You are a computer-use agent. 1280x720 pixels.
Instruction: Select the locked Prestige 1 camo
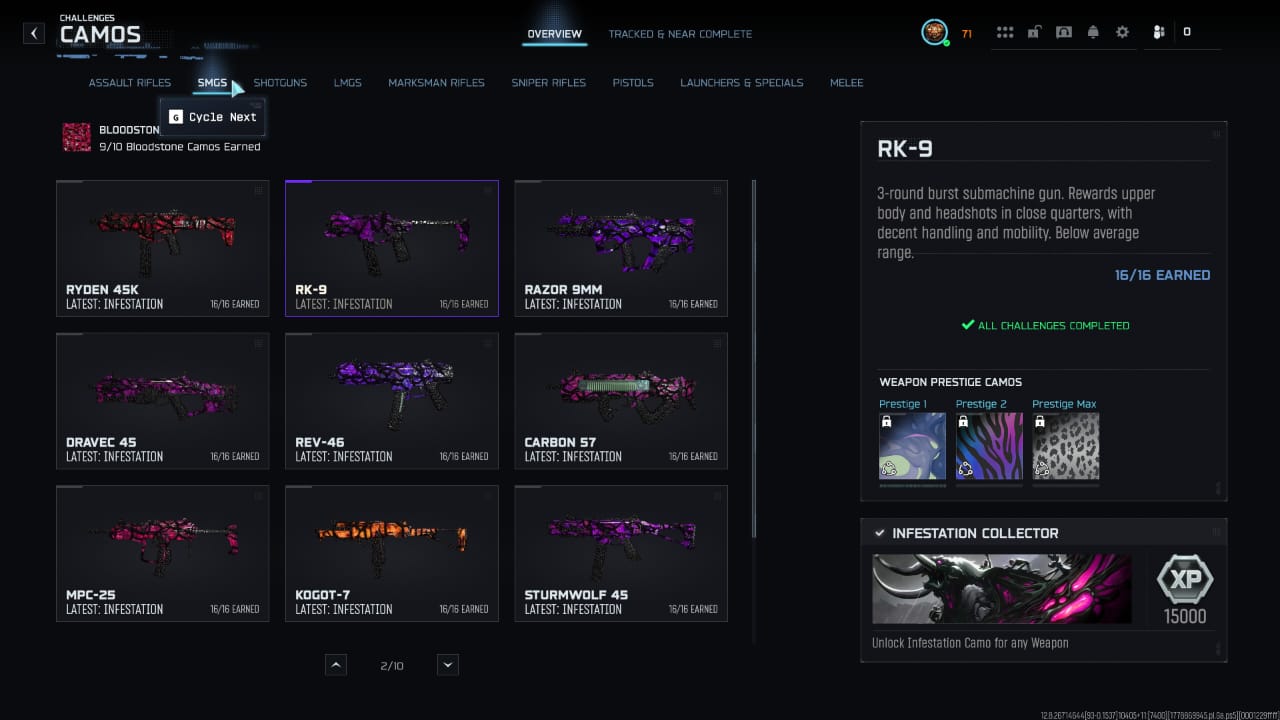pyautogui.click(x=912, y=446)
